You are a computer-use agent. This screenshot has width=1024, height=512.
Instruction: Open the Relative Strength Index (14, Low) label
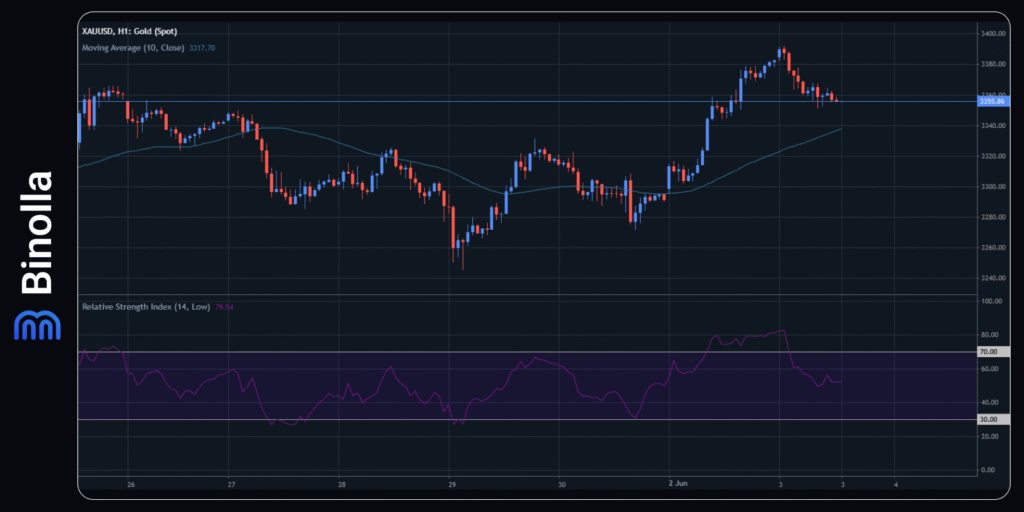(146, 307)
